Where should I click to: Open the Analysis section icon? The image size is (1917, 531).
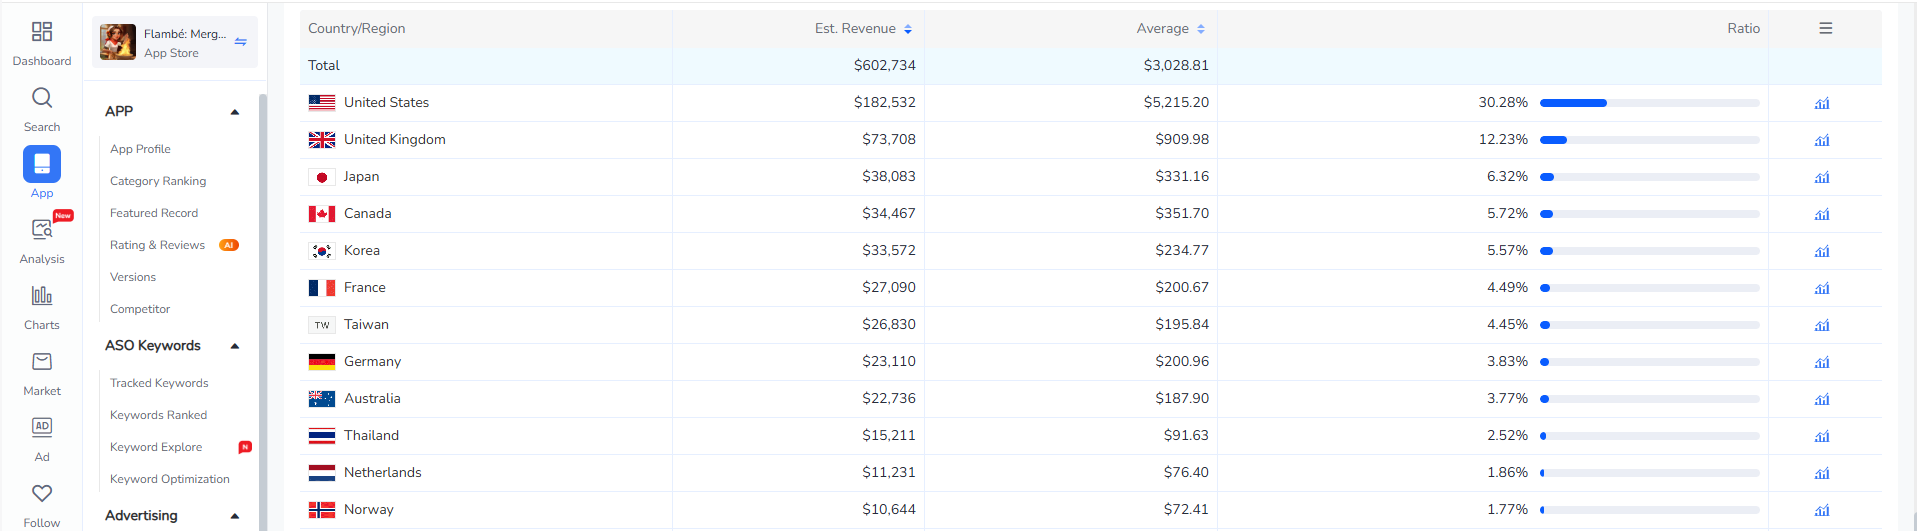(42, 230)
